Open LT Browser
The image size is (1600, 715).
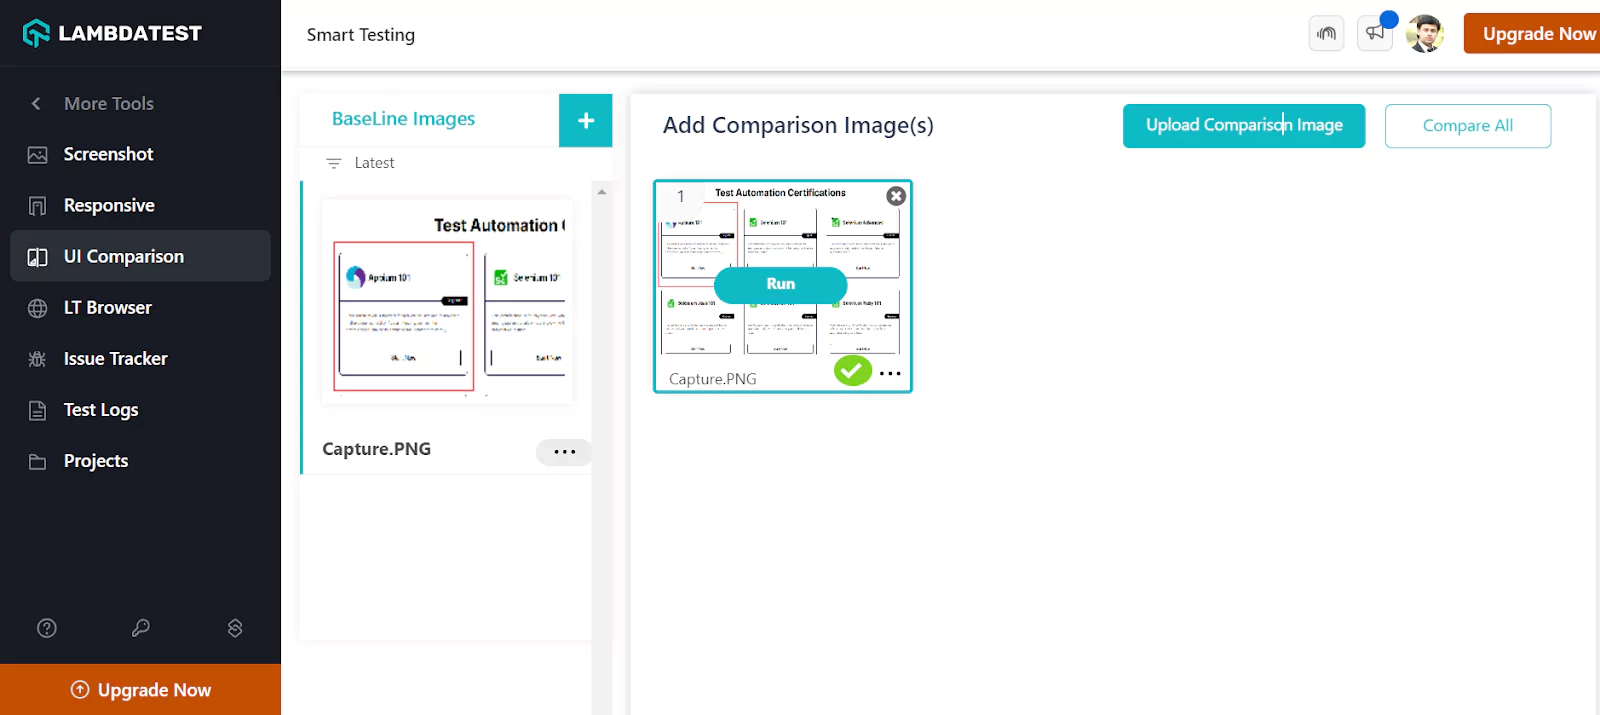pyautogui.click(x=140, y=307)
